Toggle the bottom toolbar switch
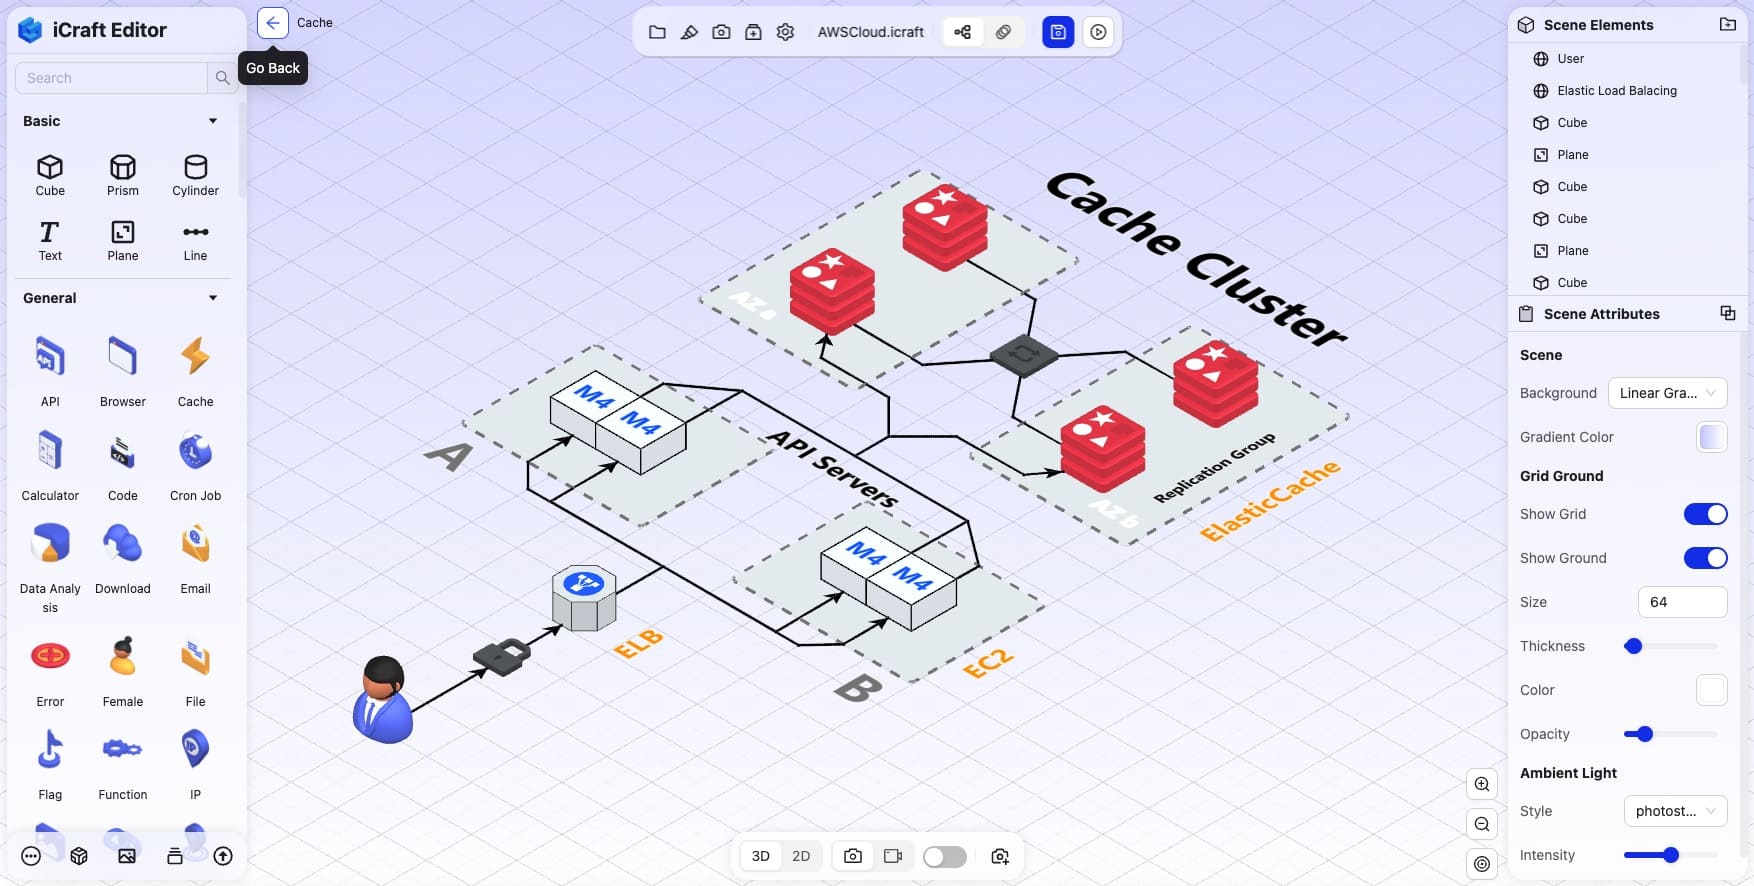This screenshot has width=1754, height=886. (945, 856)
